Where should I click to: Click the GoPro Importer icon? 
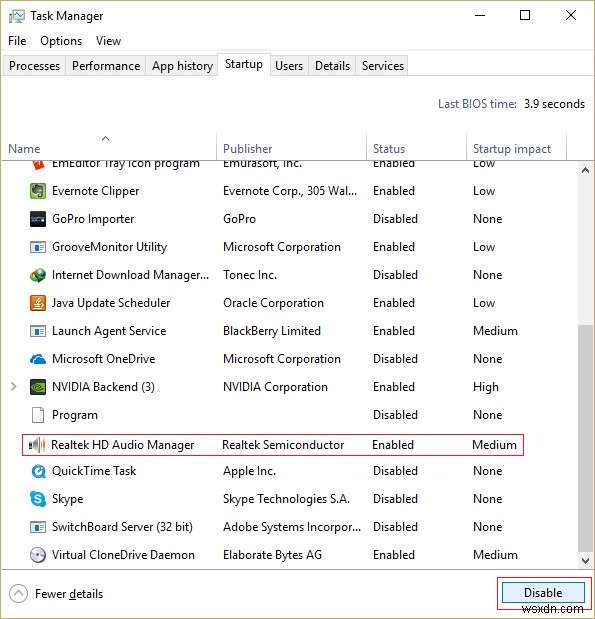point(38,219)
